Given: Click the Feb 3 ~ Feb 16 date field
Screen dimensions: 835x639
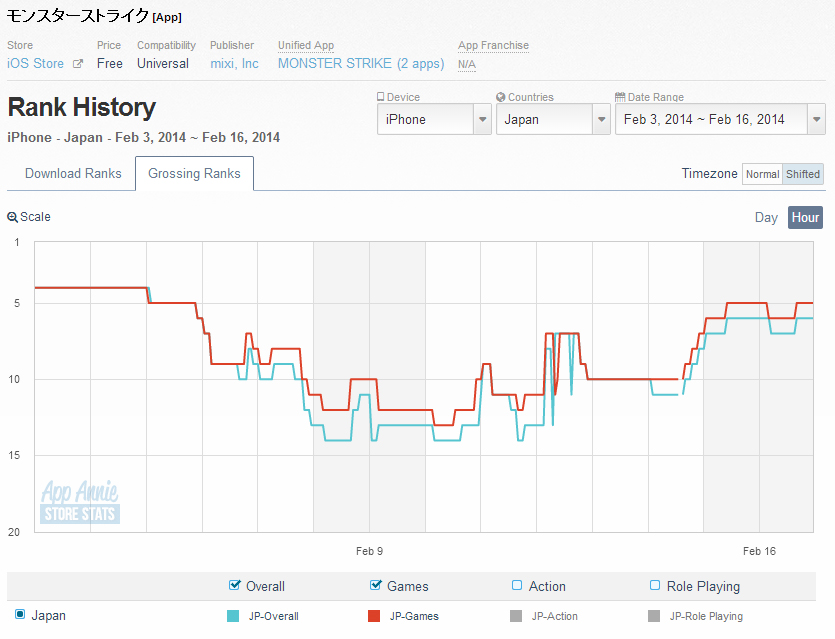Looking at the screenshot, I should tap(720, 119).
